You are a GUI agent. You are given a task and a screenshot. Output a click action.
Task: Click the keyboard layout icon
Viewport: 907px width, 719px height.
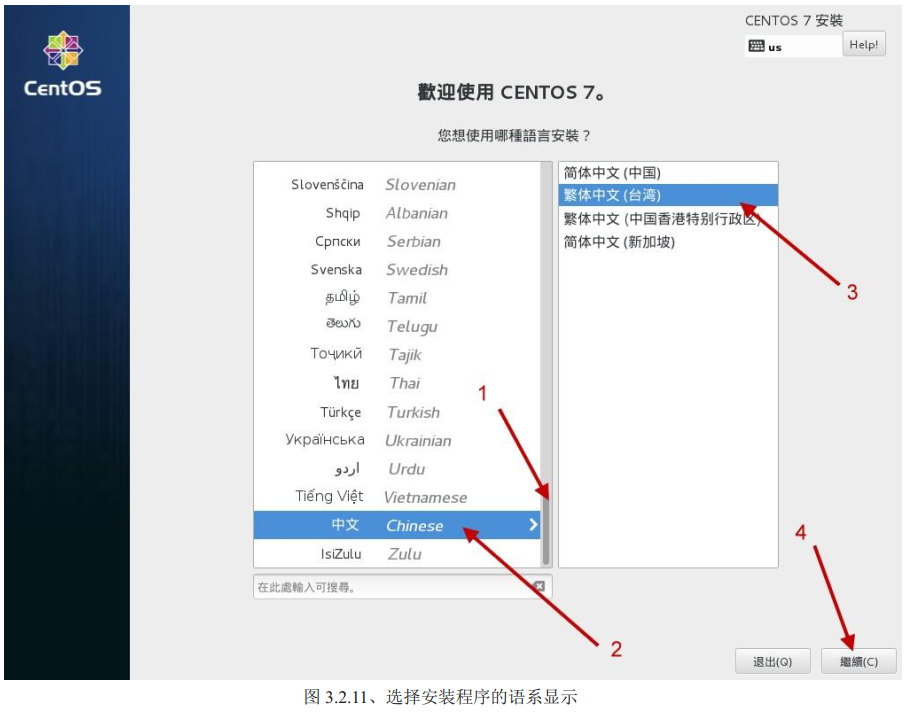point(756,46)
